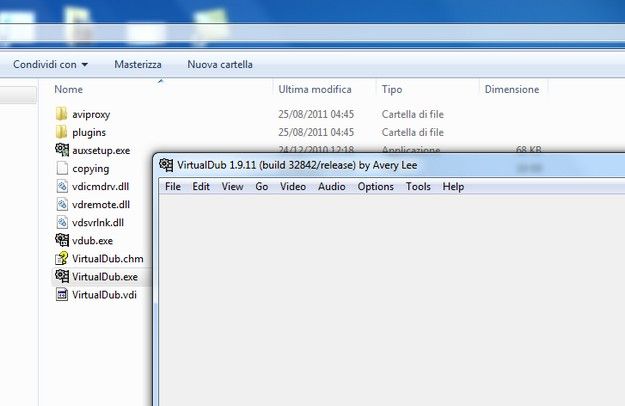The image size is (625, 406).
Task: Open the Help menu in VirtualDub
Action: pos(453,186)
